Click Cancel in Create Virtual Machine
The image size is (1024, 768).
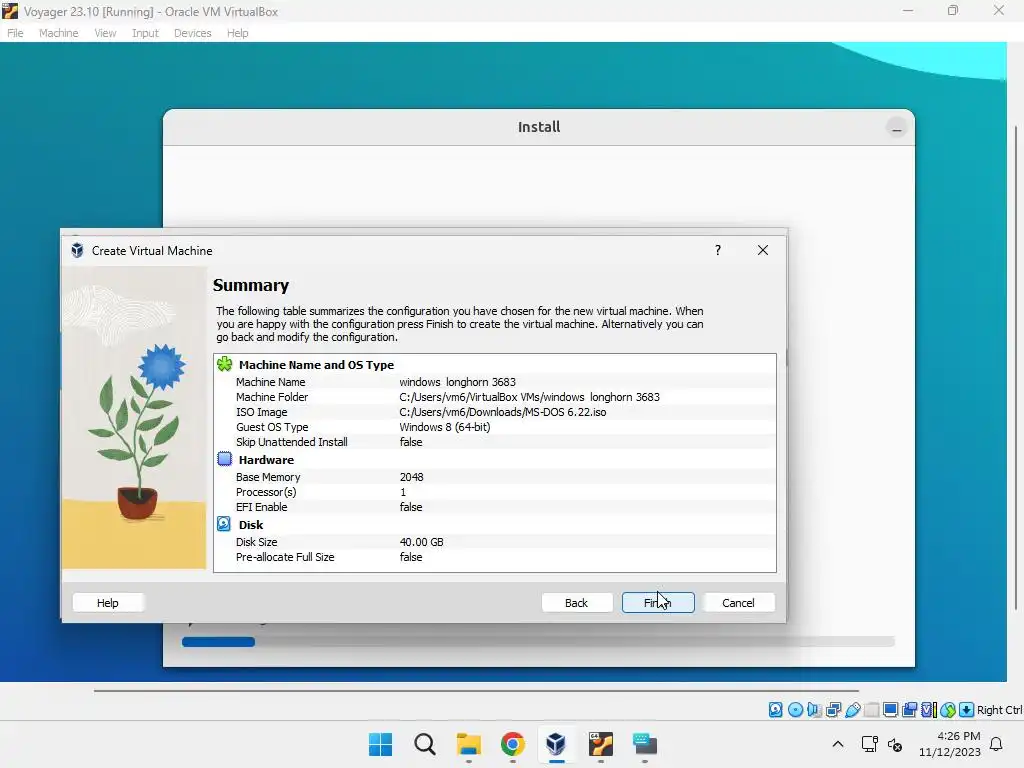tap(739, 603)
